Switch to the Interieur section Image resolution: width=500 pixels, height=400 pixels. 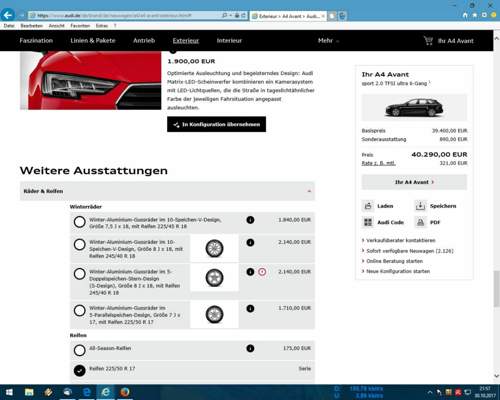coord(229,41)
